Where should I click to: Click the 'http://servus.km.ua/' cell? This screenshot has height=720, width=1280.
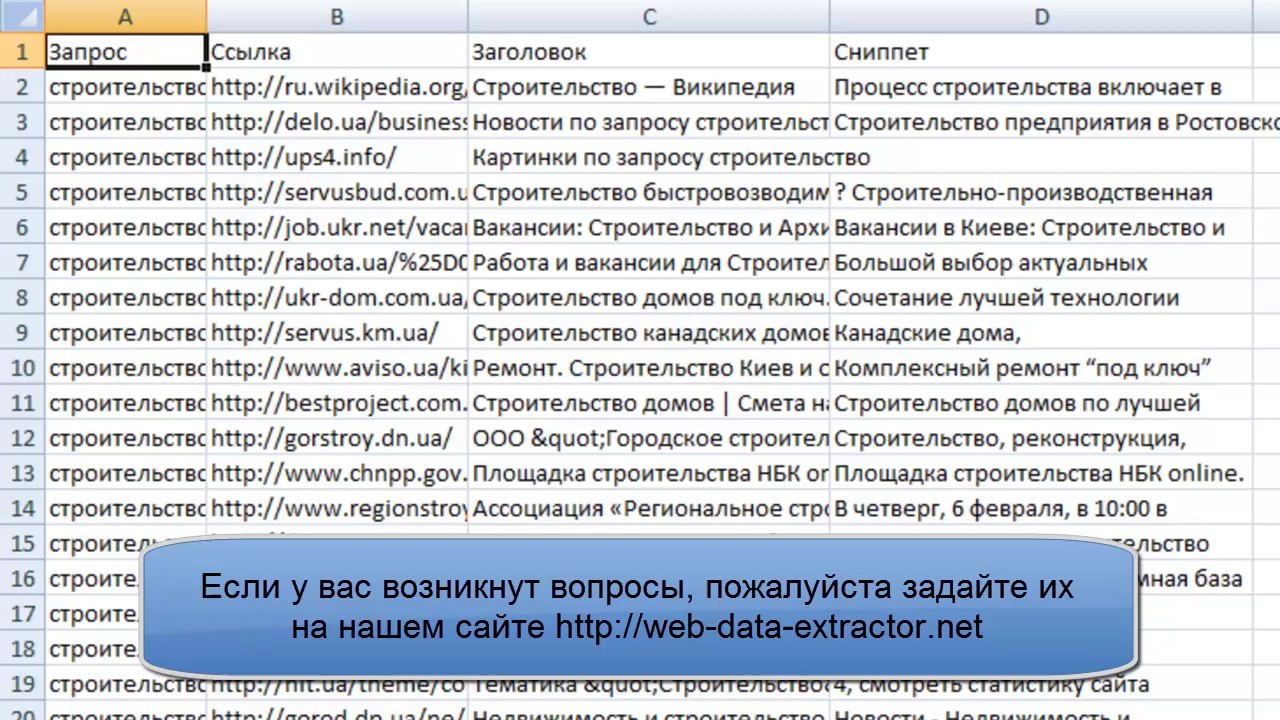[338, 333]
